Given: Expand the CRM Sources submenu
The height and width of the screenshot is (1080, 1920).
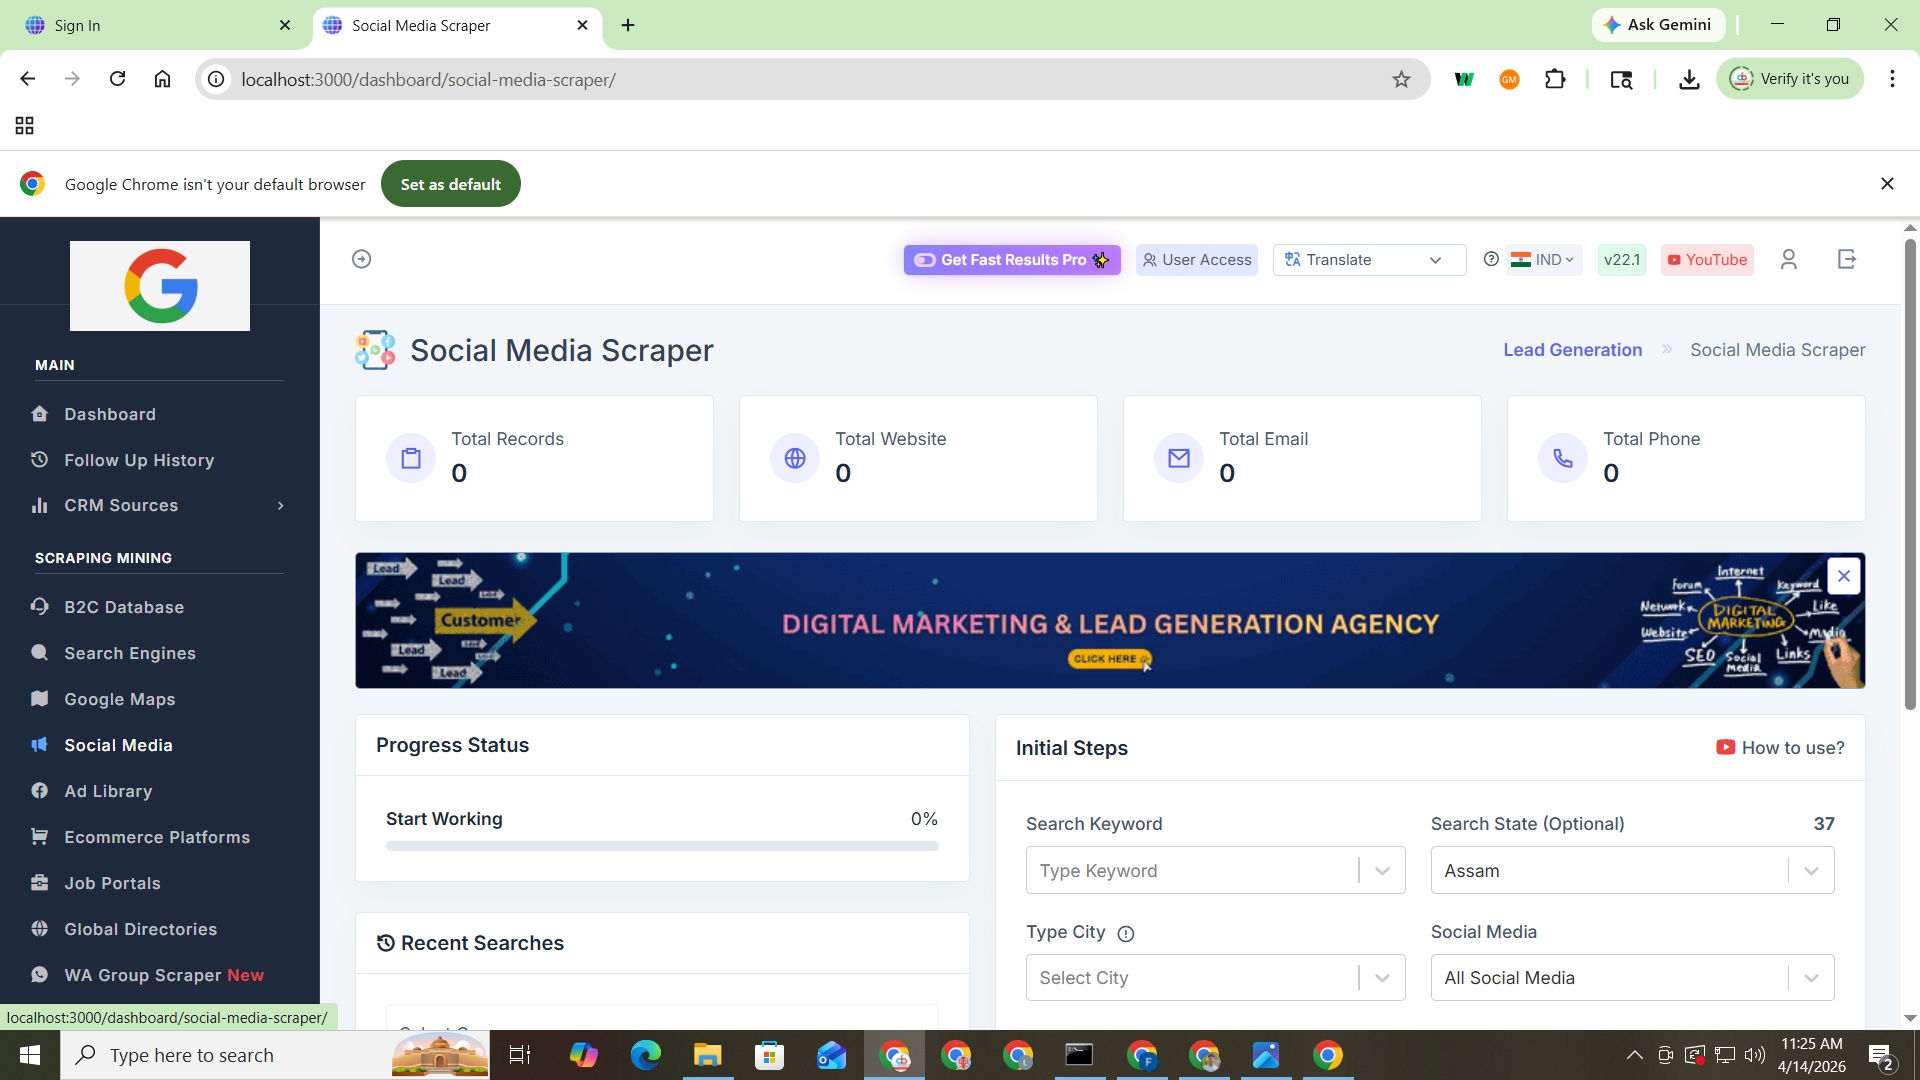Looking at the screenshot, I should tap(160, 506).
